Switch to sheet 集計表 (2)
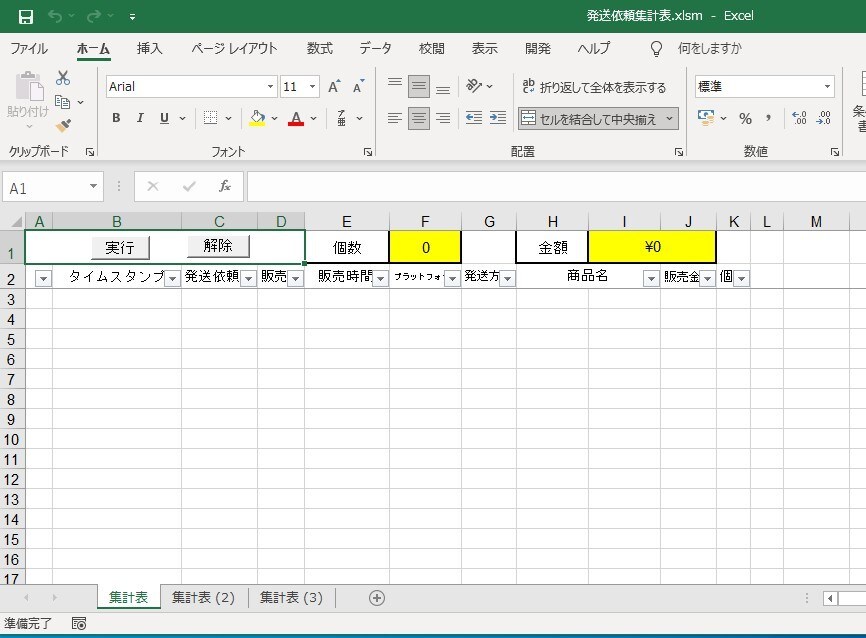 coord(203,598)
